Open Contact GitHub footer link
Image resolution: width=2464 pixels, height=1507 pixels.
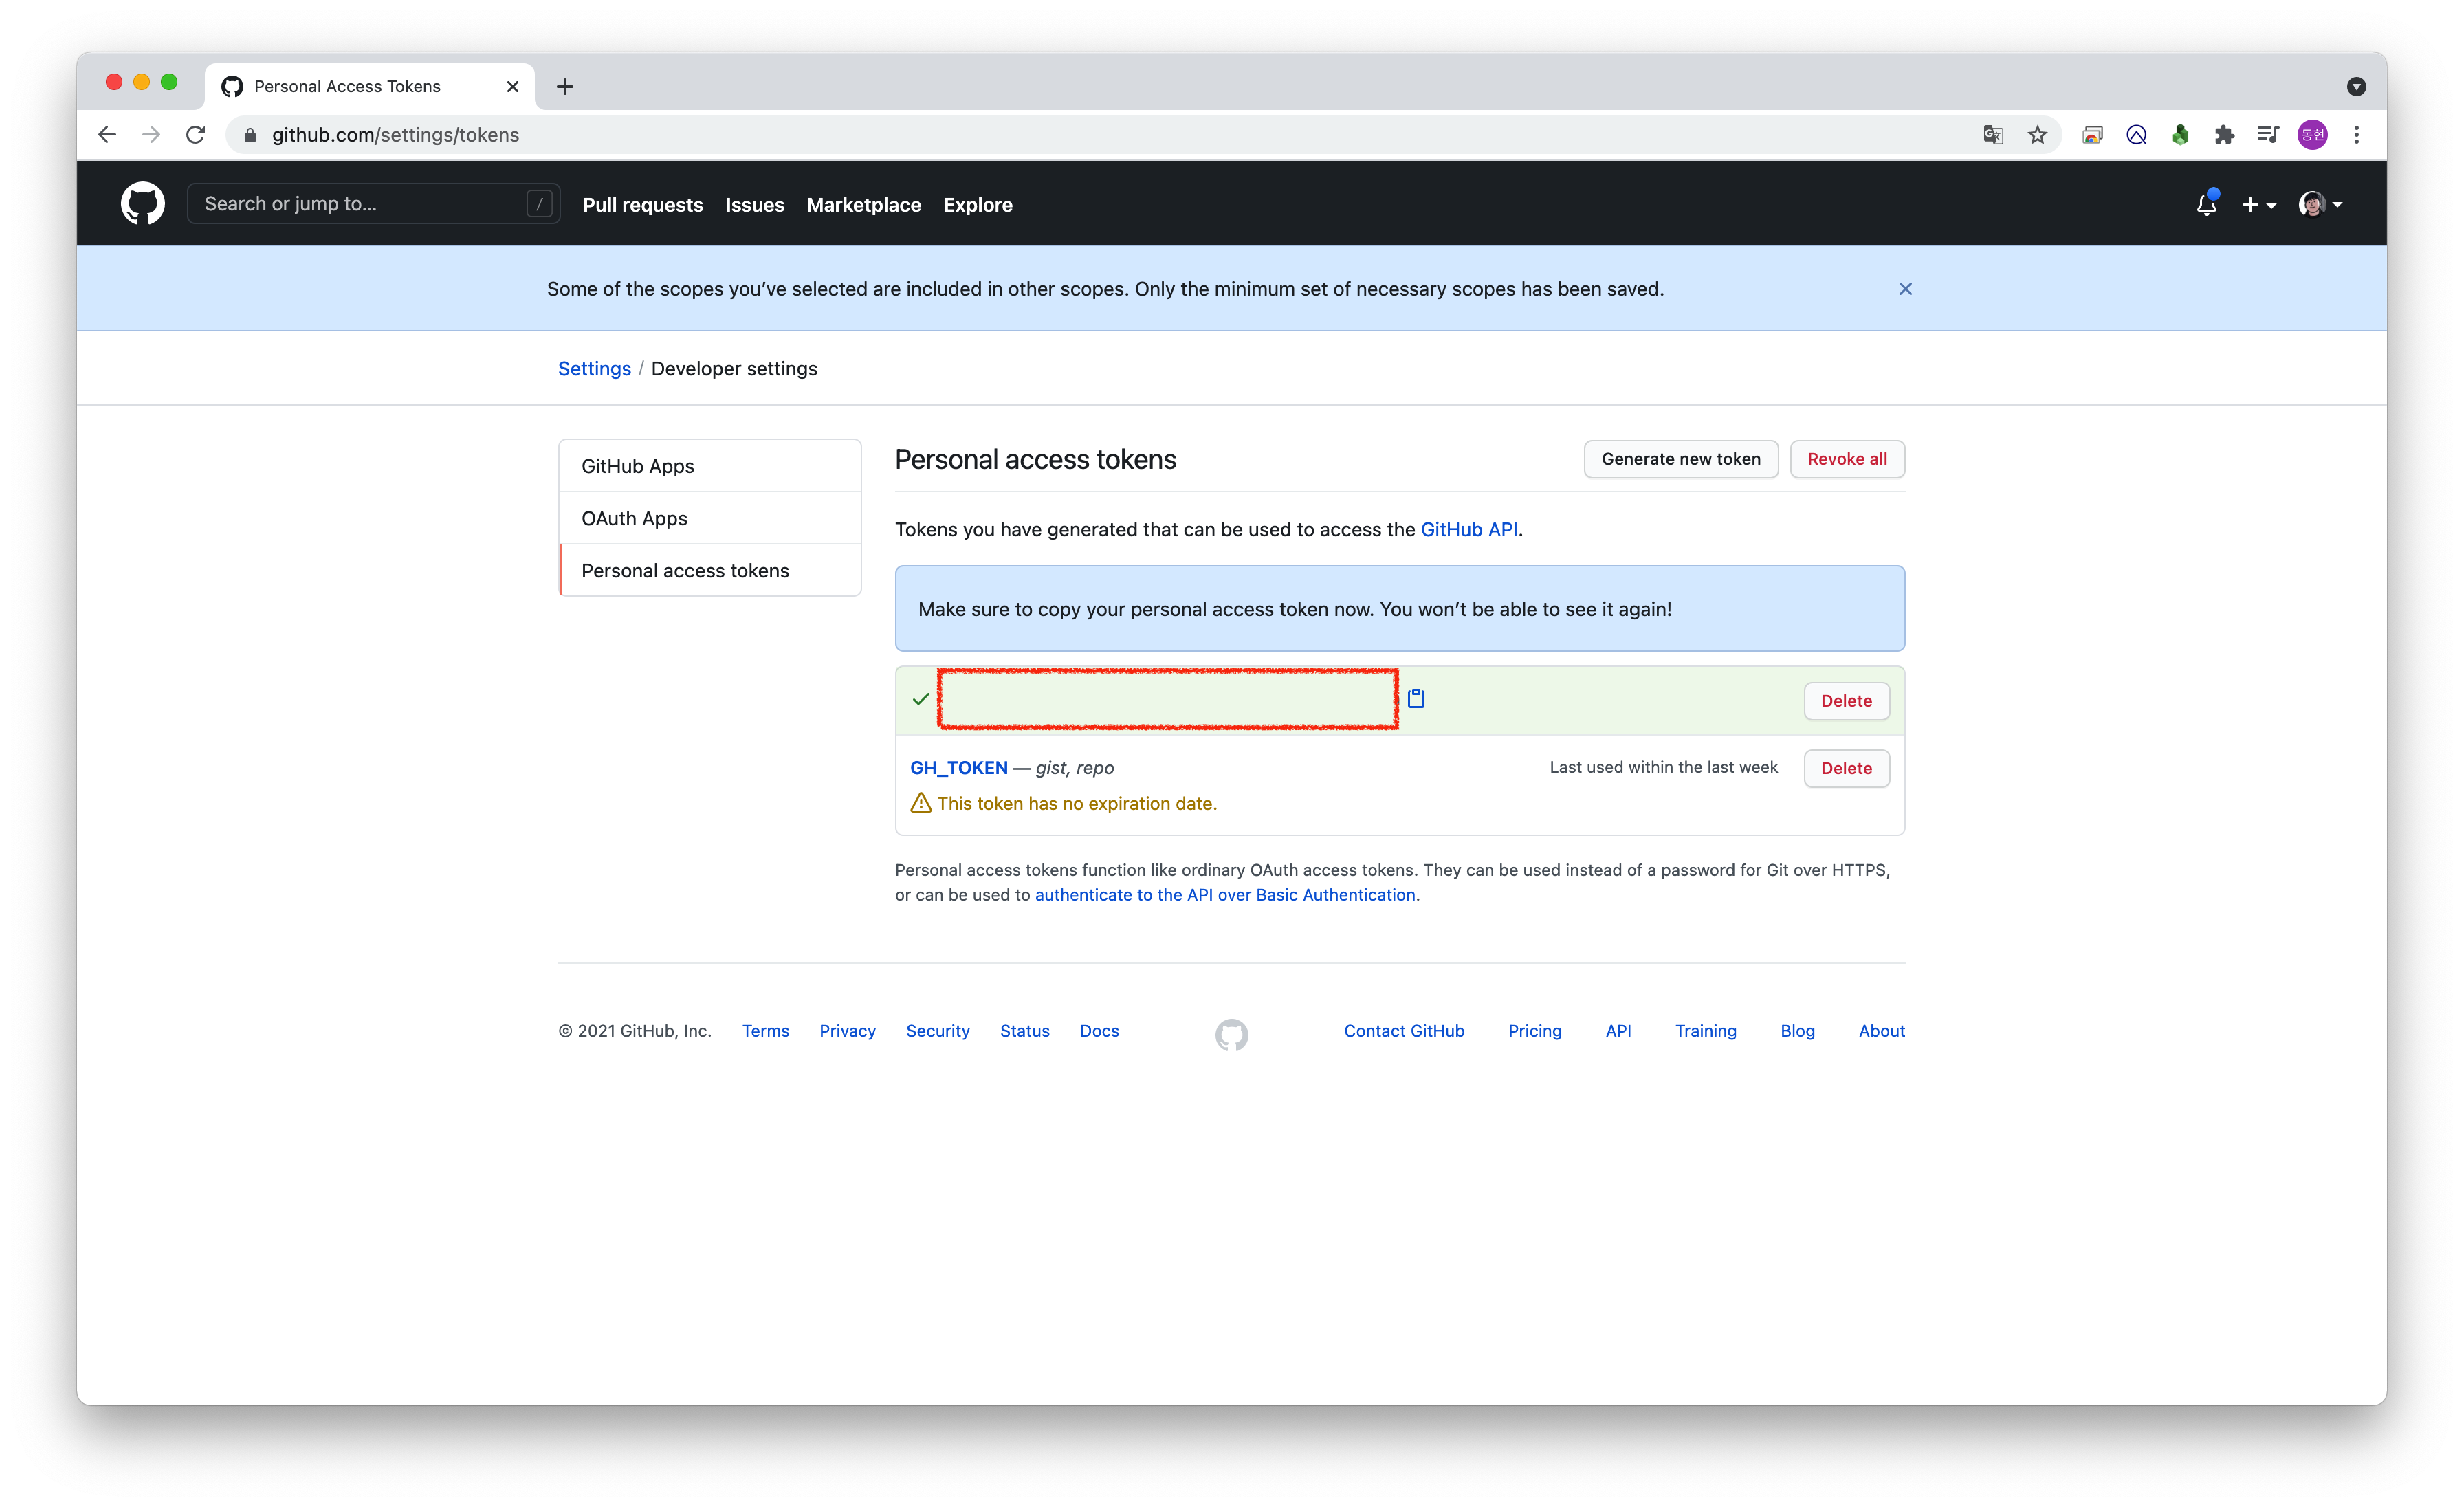point(1403,1031)
